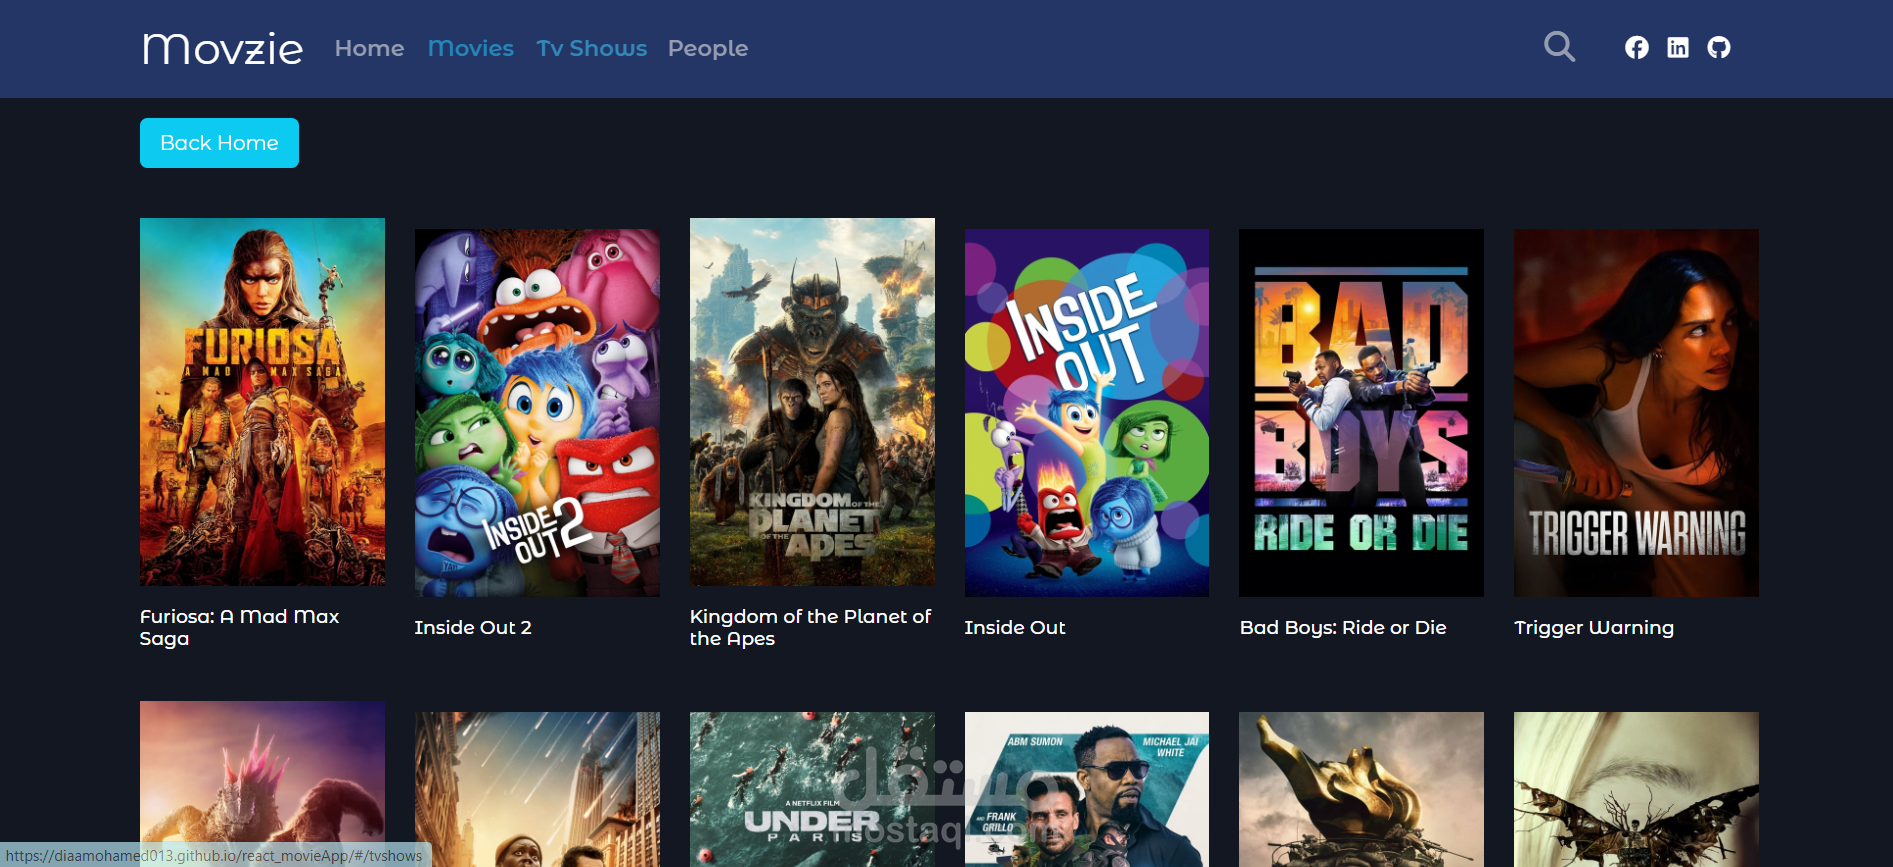Switch to the Movies nav item
1893x867 pixels.
click(x=470, y=48)
